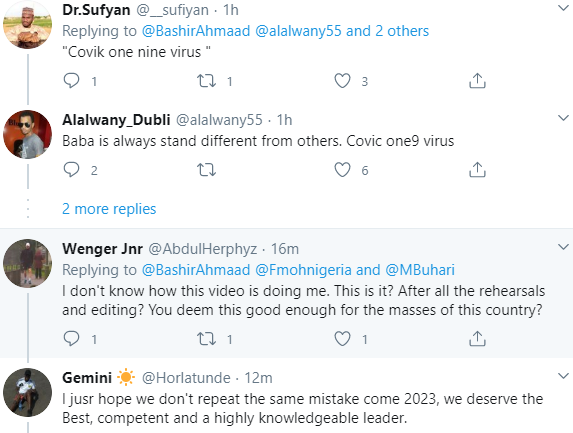Share Dr.Sufyan's tweet

pyautogui.click(x=477, y=81)
